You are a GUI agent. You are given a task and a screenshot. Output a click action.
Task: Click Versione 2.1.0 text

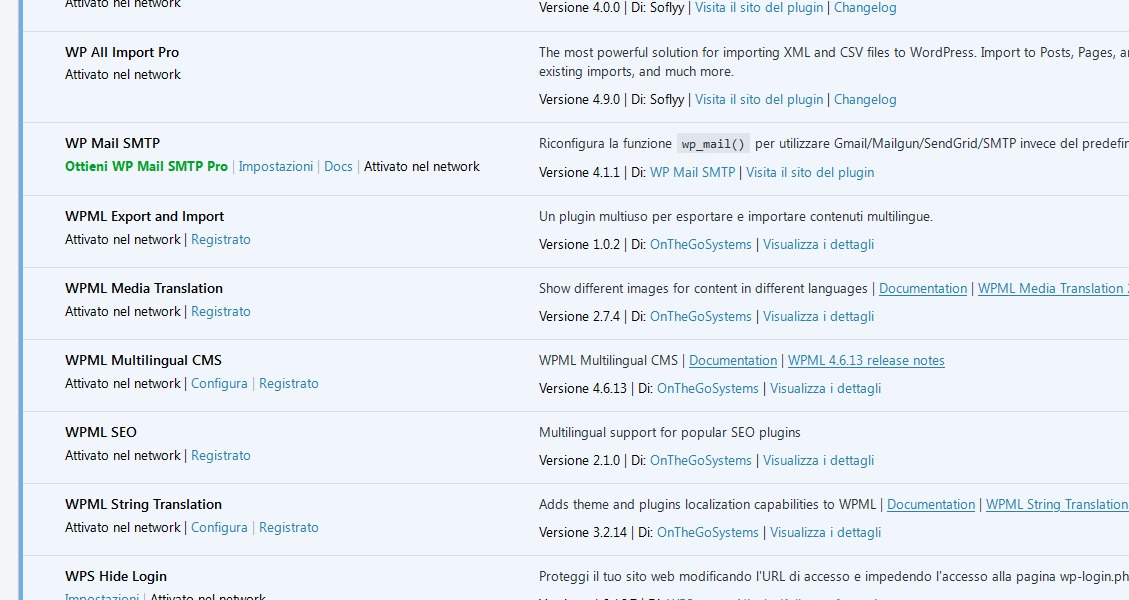(579, 460)
